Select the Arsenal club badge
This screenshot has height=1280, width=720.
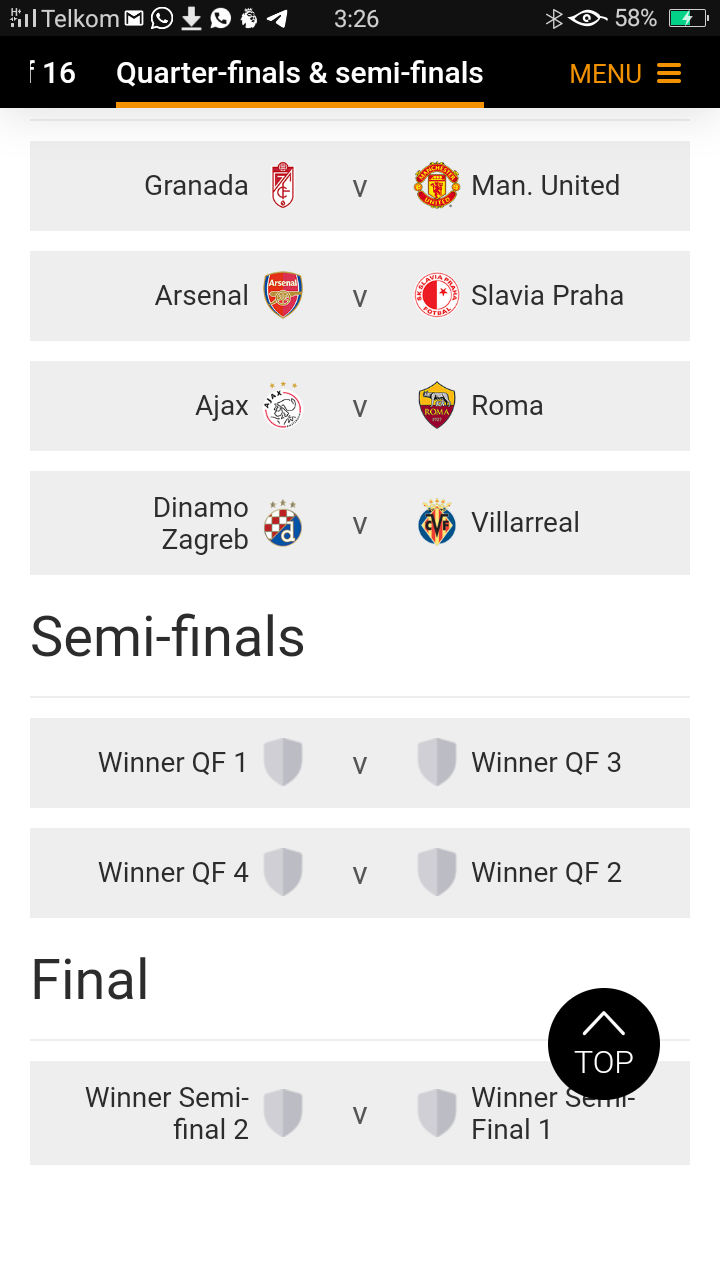click(x=283, y=295)
